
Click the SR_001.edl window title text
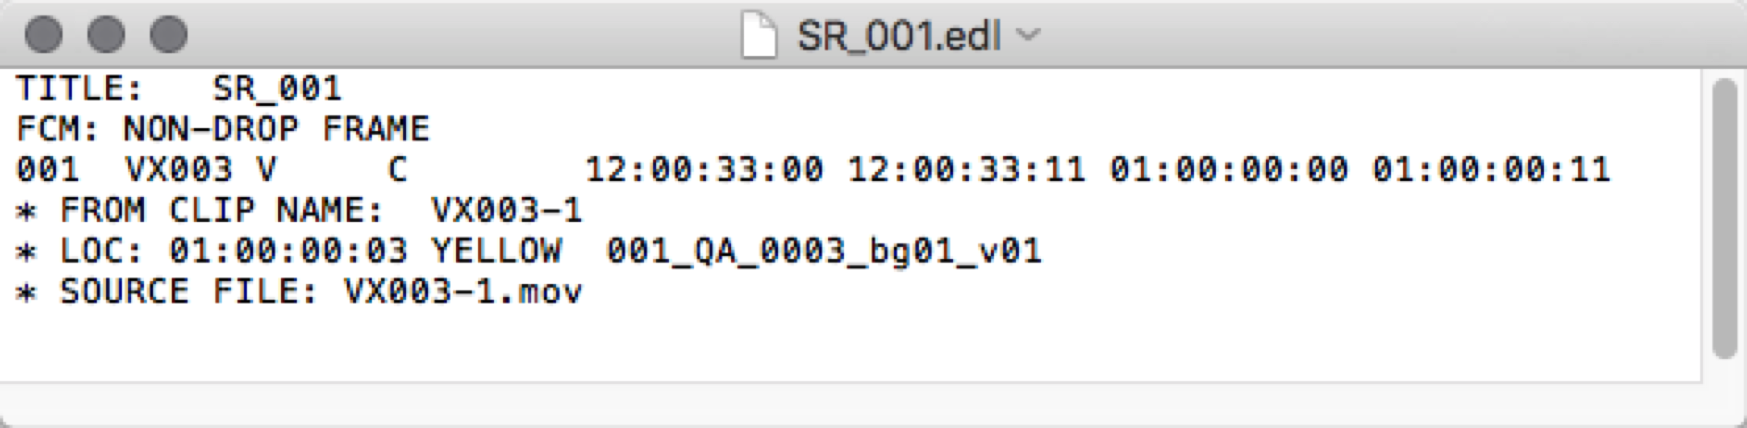(898, 36)
